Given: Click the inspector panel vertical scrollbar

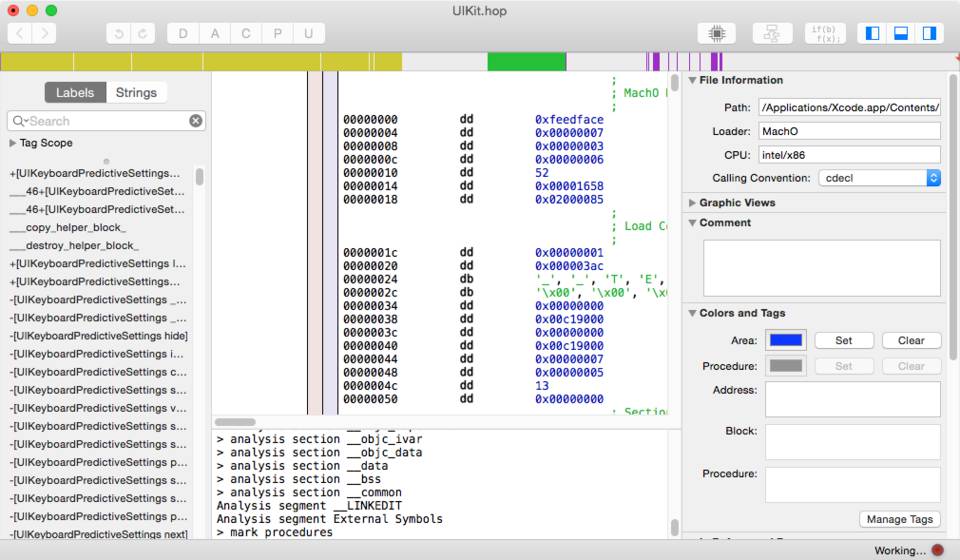Looking at the screenshot, I should (953, 217).
